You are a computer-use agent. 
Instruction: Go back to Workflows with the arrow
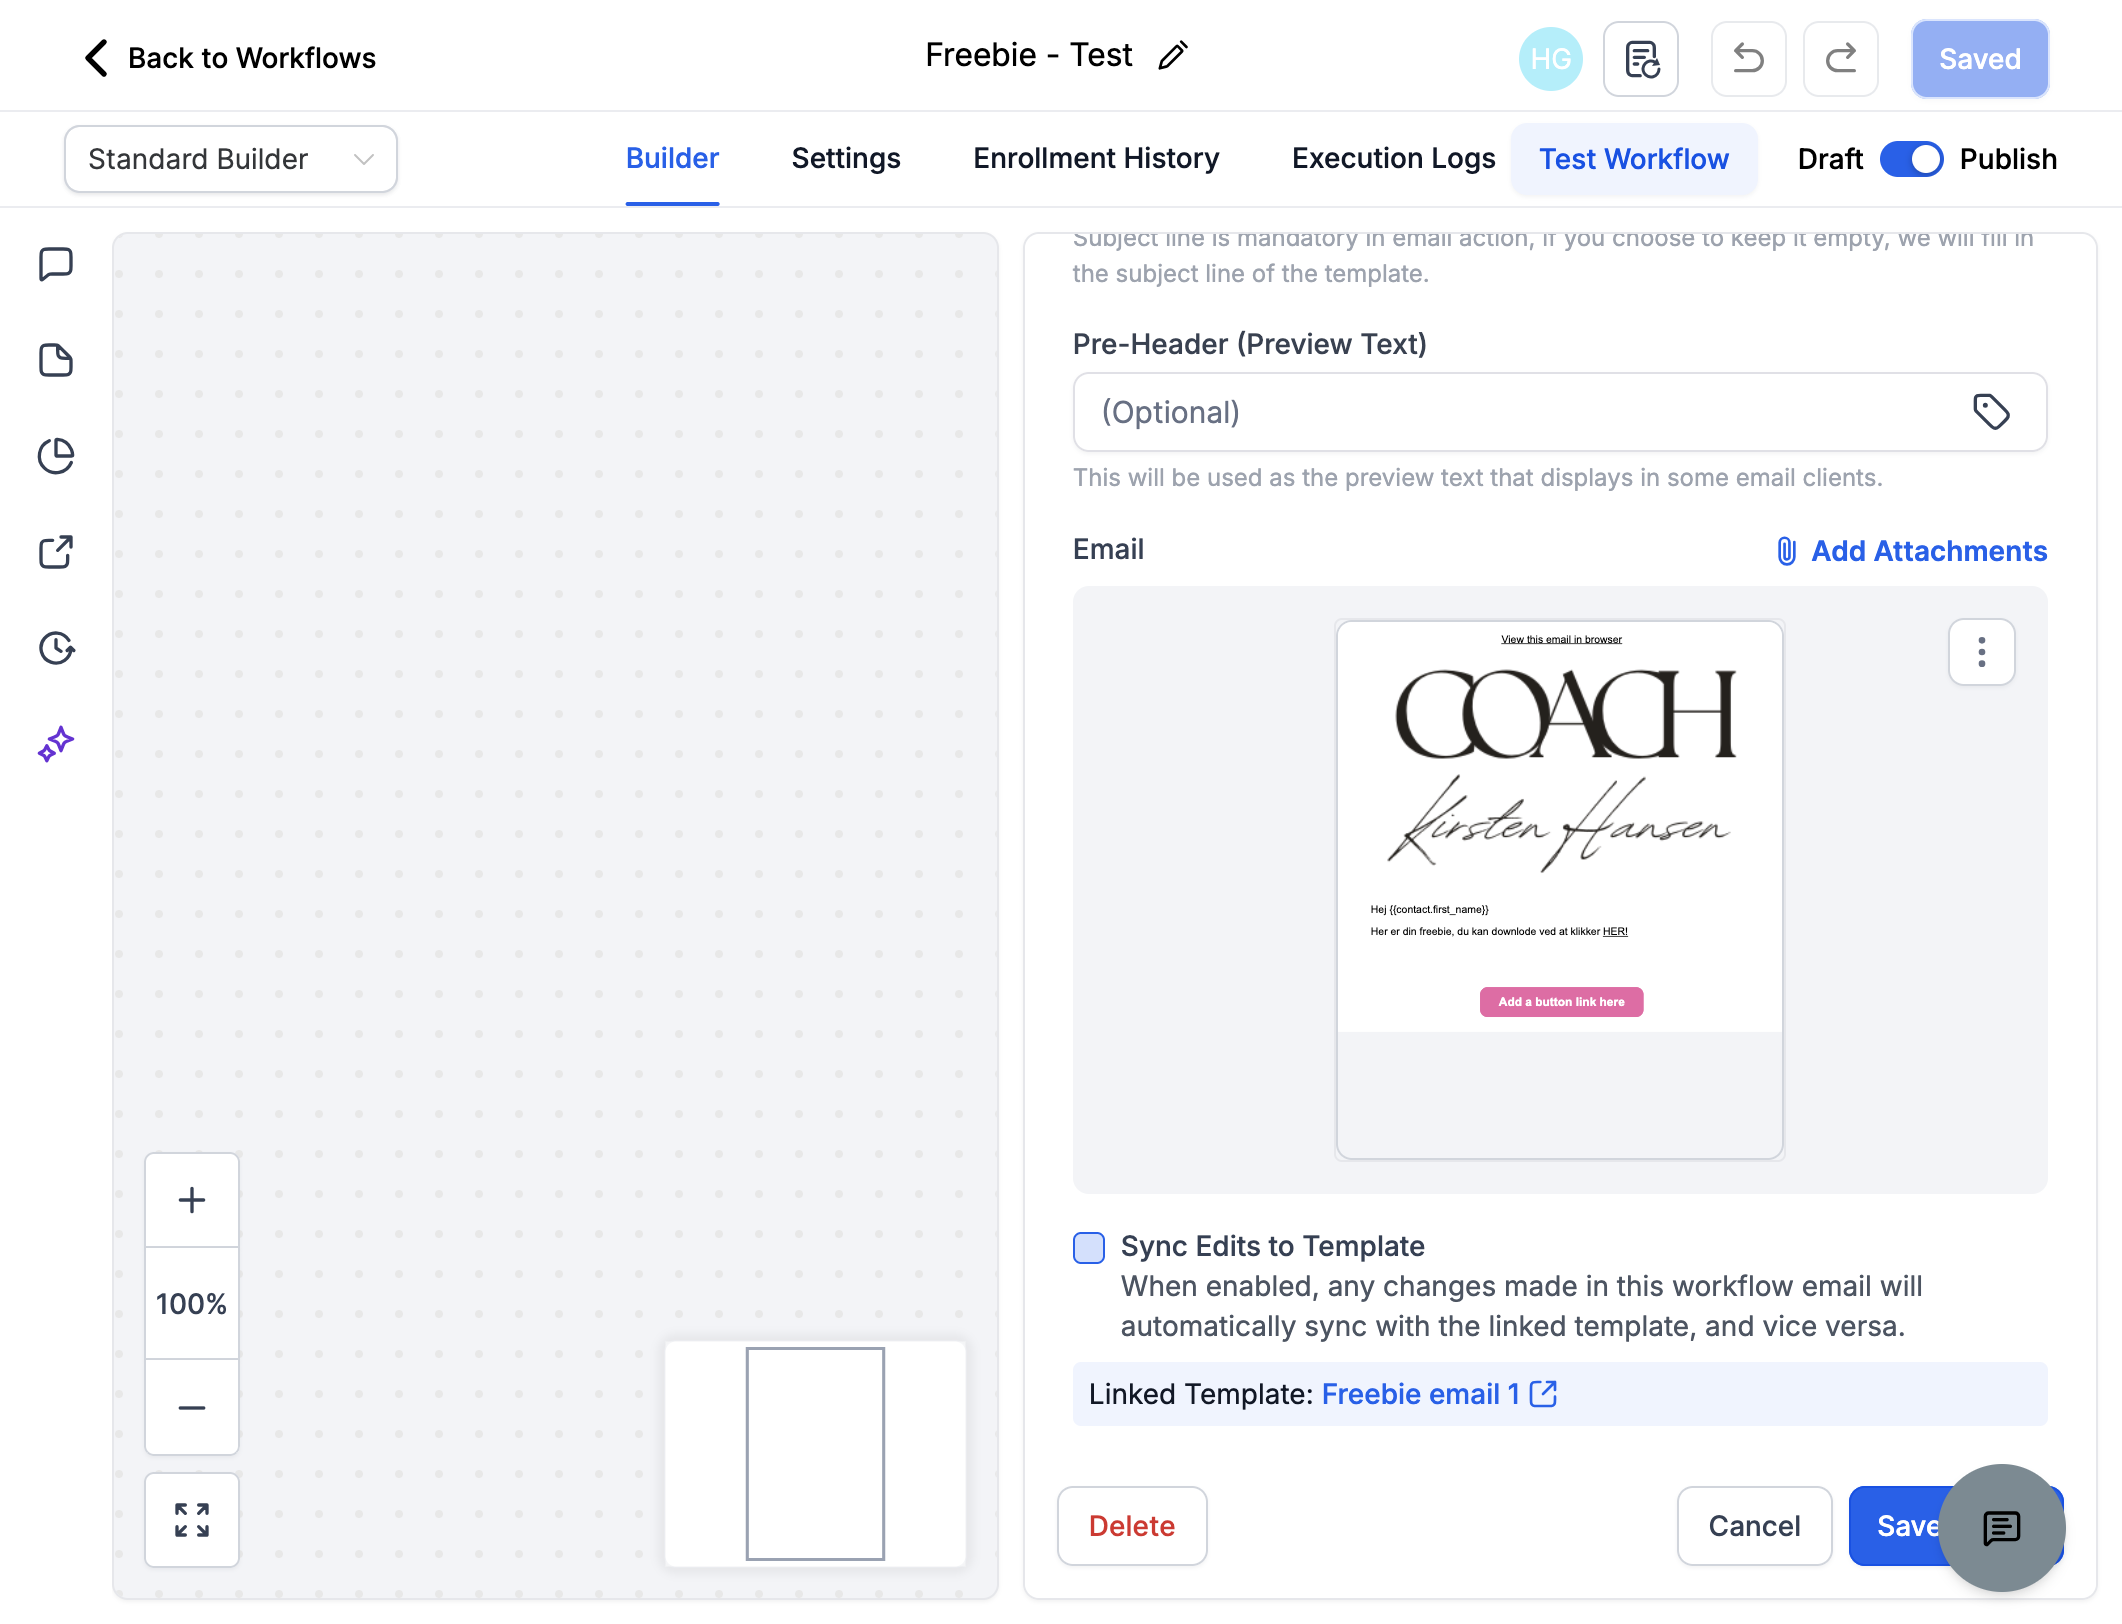pyautogui.click(x=96, y=58)
